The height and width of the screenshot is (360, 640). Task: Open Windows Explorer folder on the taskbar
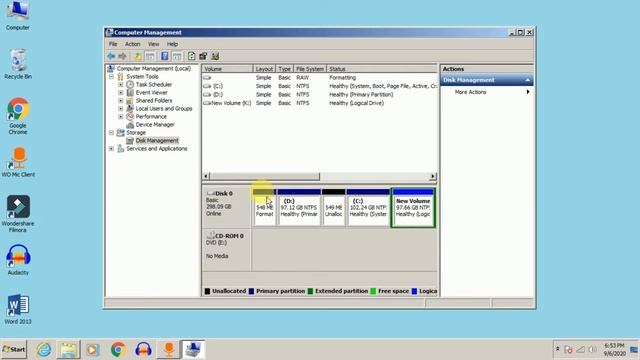69,349
